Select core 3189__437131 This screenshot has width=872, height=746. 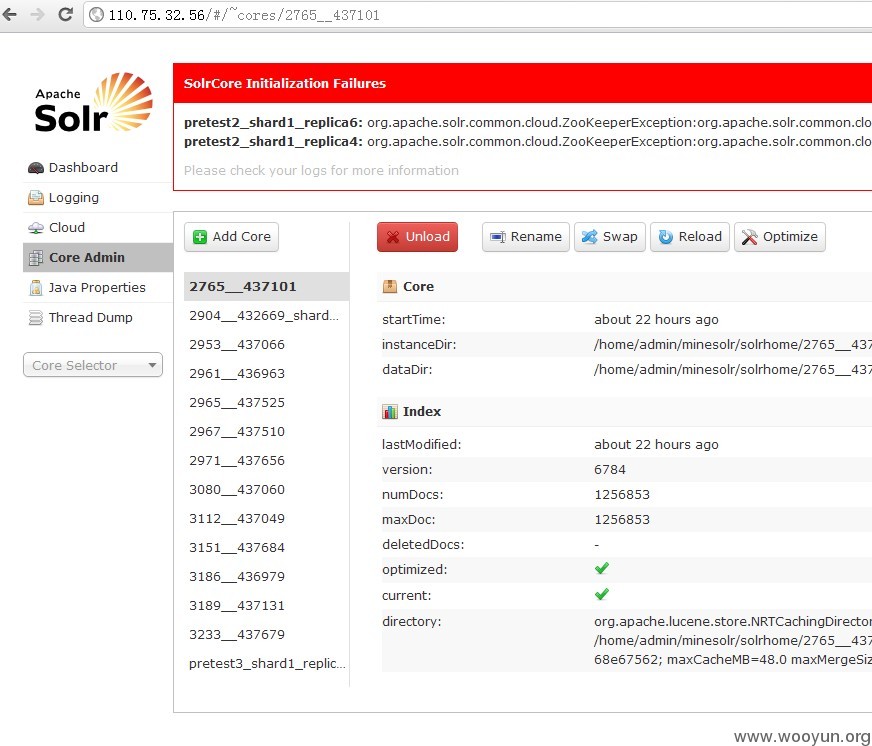(266, 605)
